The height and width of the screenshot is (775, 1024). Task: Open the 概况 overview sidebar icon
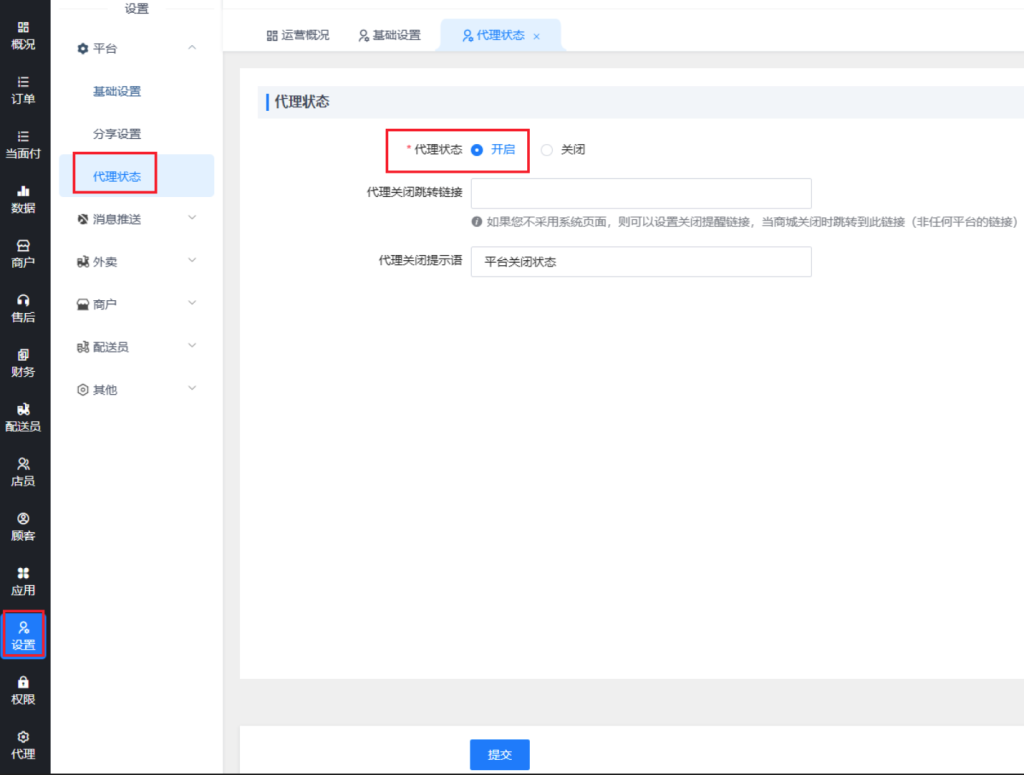[23, 36]
